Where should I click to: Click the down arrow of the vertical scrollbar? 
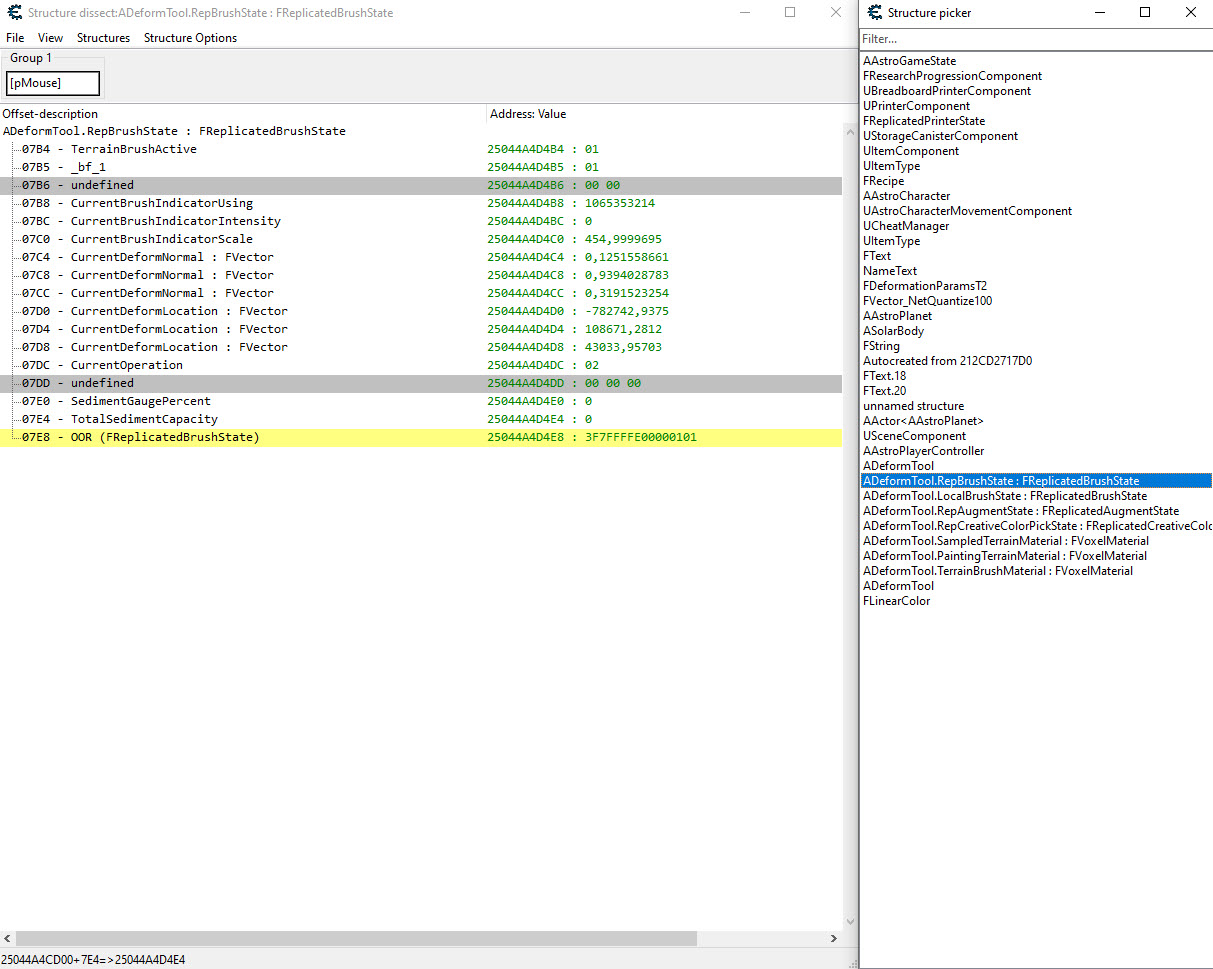coord(850,920)
